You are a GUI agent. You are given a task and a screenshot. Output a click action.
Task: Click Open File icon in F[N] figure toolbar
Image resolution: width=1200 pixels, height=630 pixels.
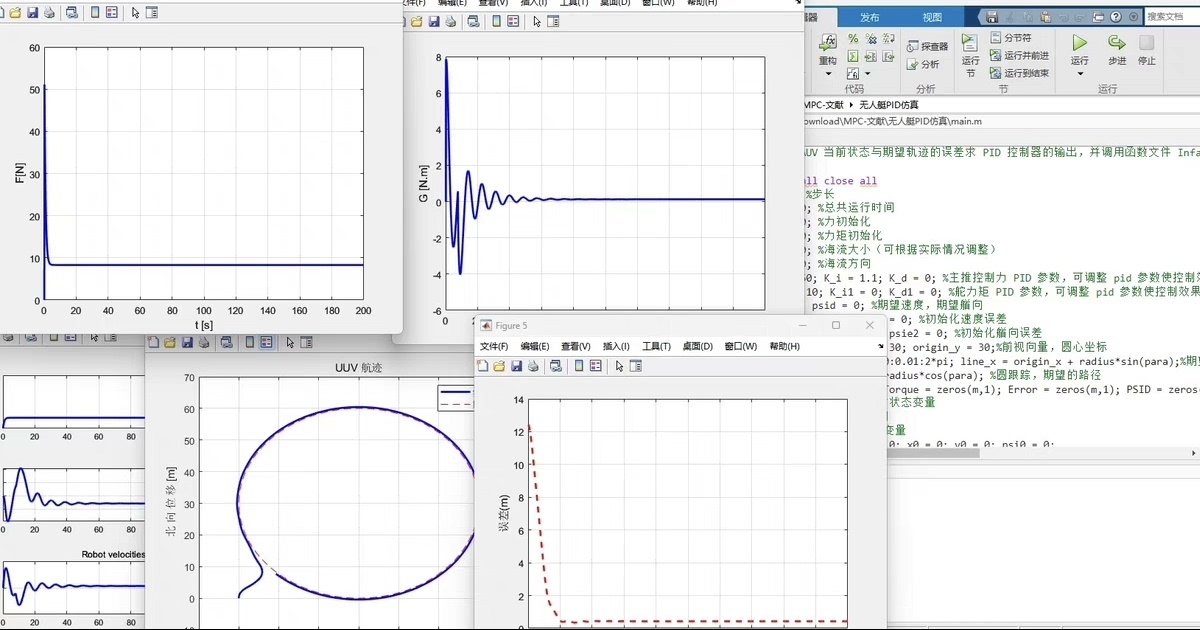tap(15, 13)
